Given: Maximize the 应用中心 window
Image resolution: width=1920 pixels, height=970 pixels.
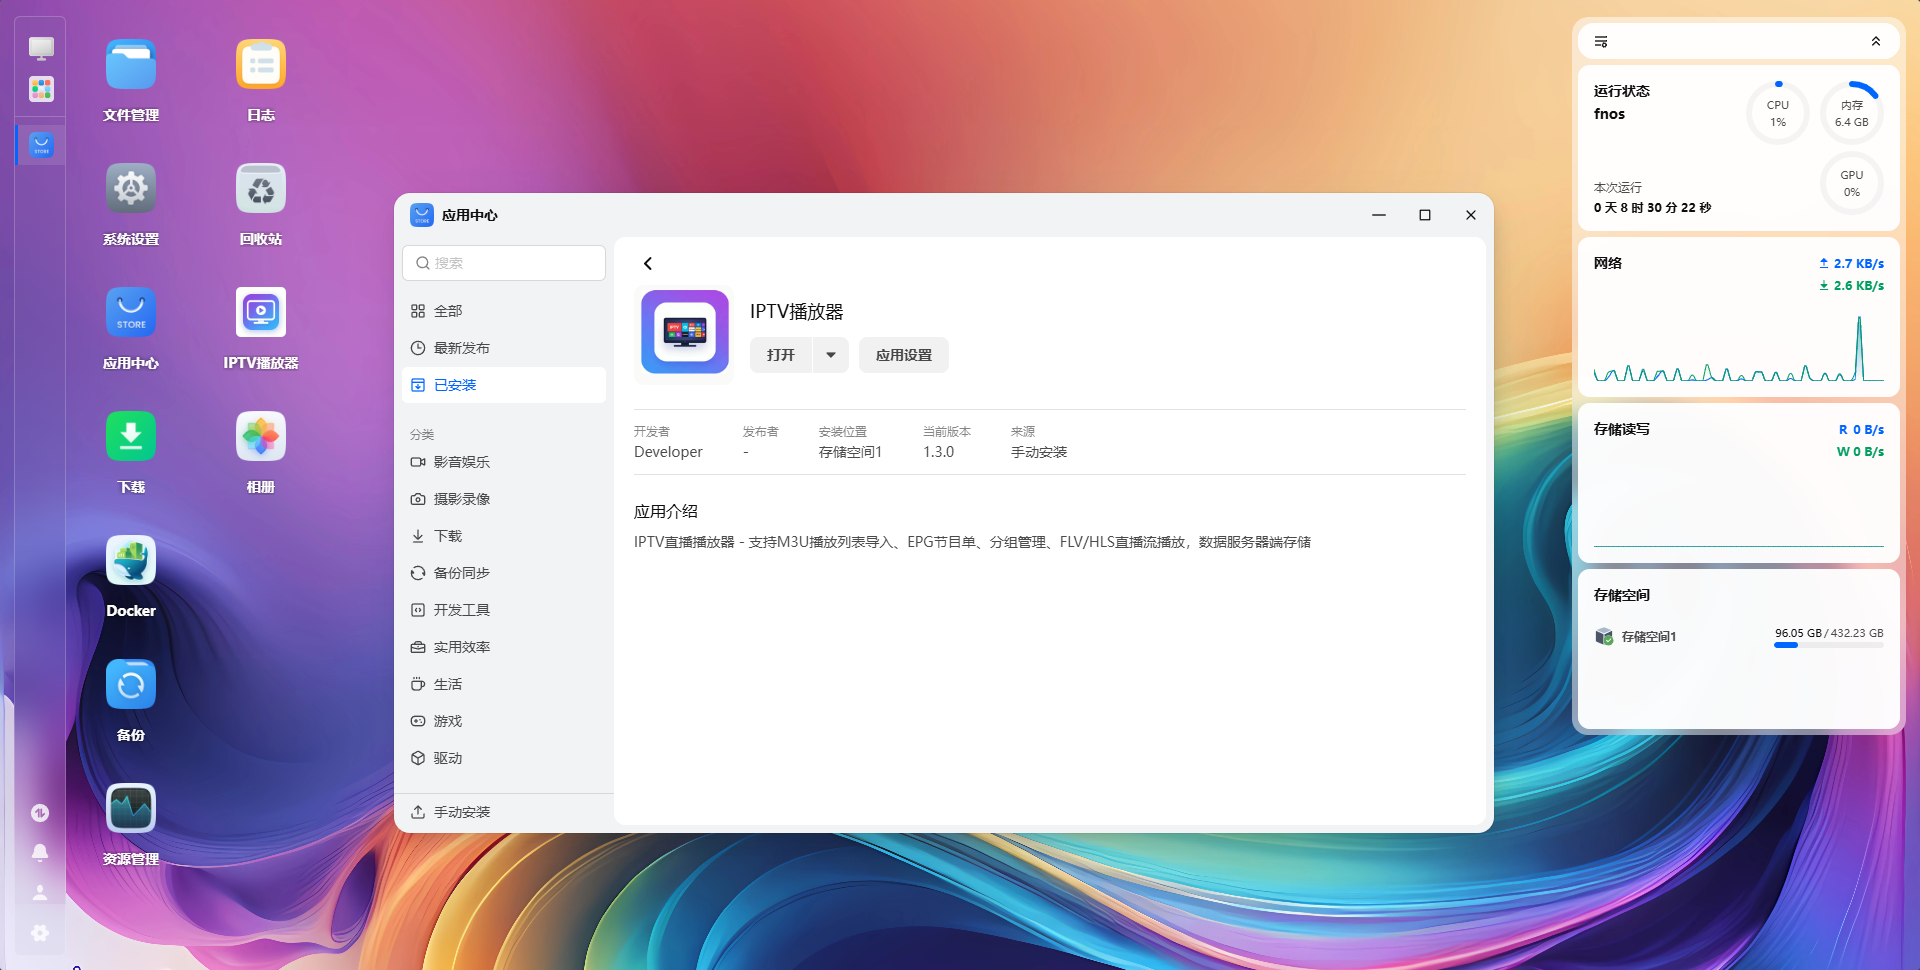Looking at the screenshot, I should (1425, 215).
